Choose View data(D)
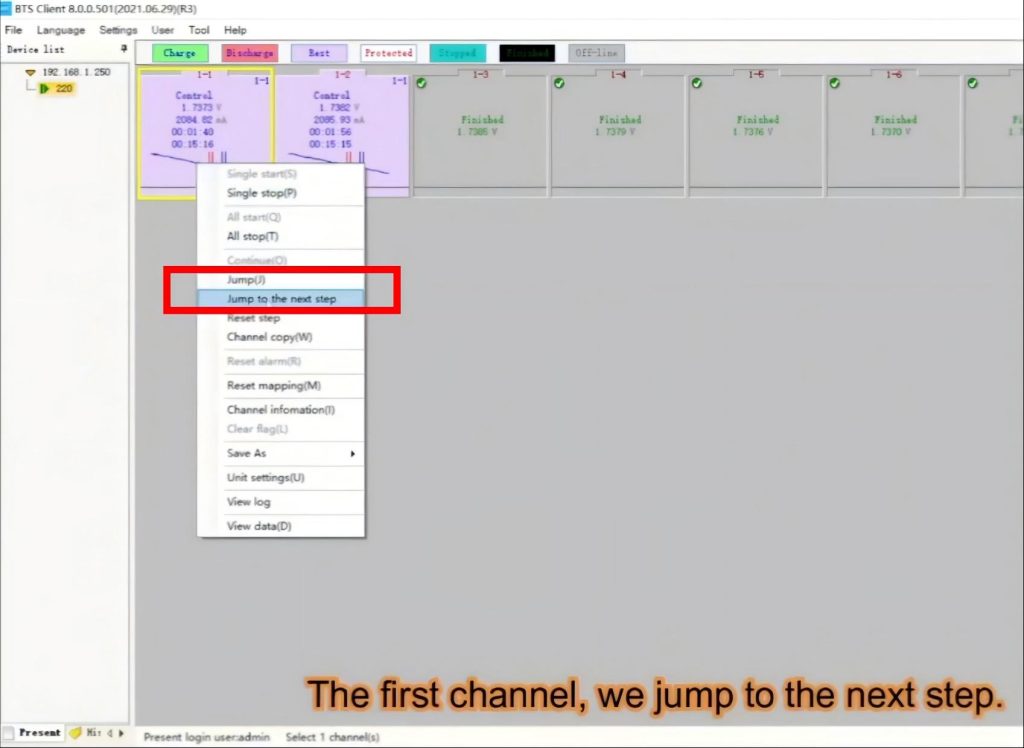Image resolution: width=1024 pixels, height=748 pixels. [281, 526]
